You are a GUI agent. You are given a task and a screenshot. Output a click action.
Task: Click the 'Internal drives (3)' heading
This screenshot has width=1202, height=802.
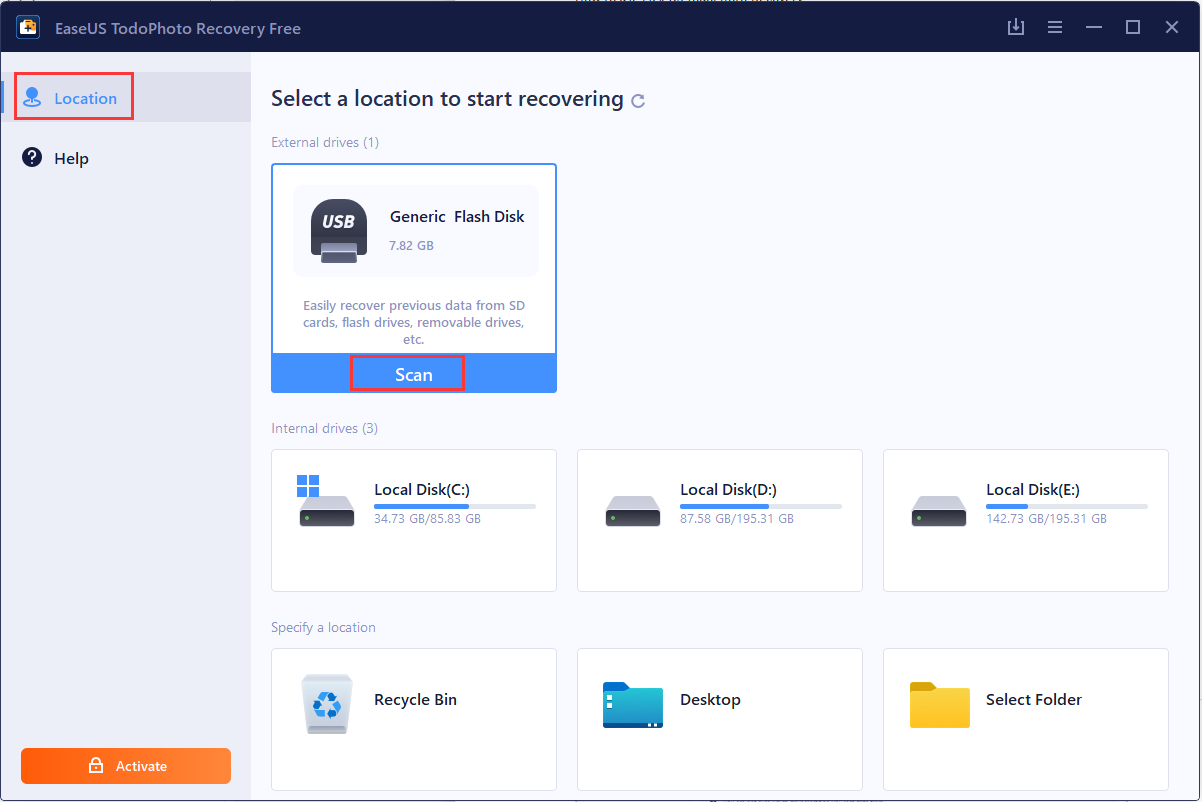tap(324, 428)
